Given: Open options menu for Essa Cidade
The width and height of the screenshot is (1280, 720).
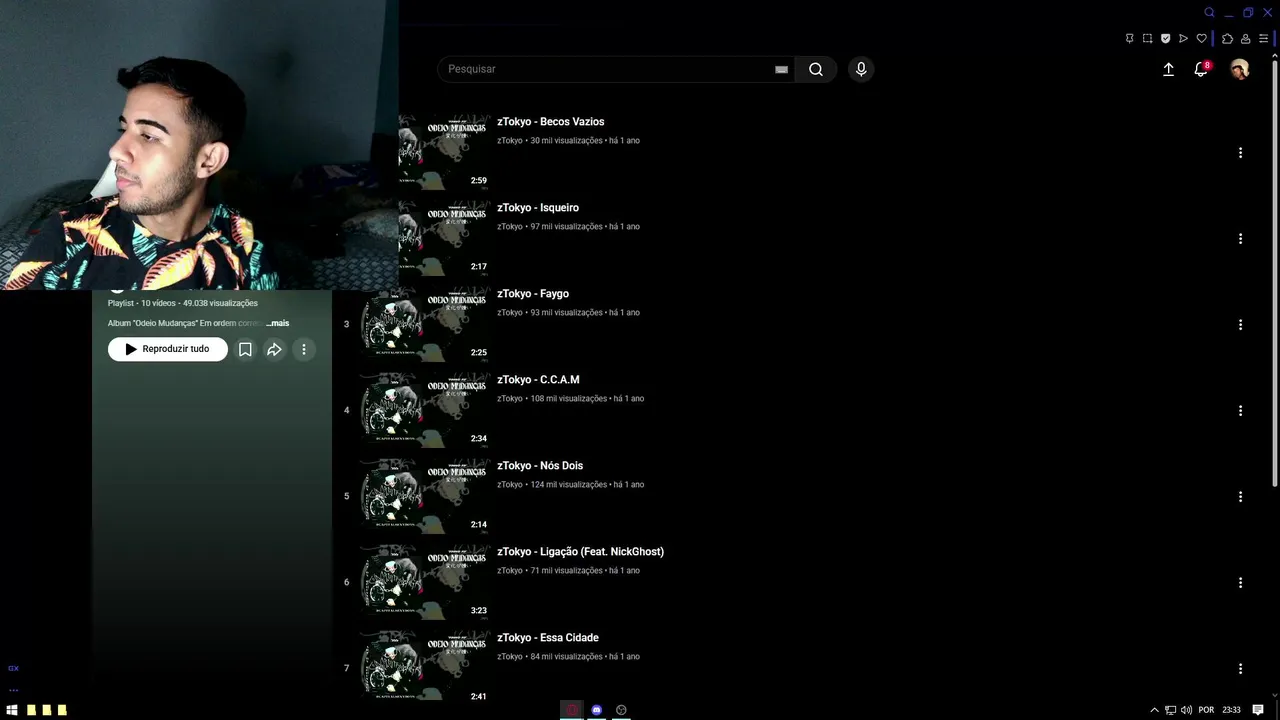Looking at the screenshot, I should tap(1240, 669).
